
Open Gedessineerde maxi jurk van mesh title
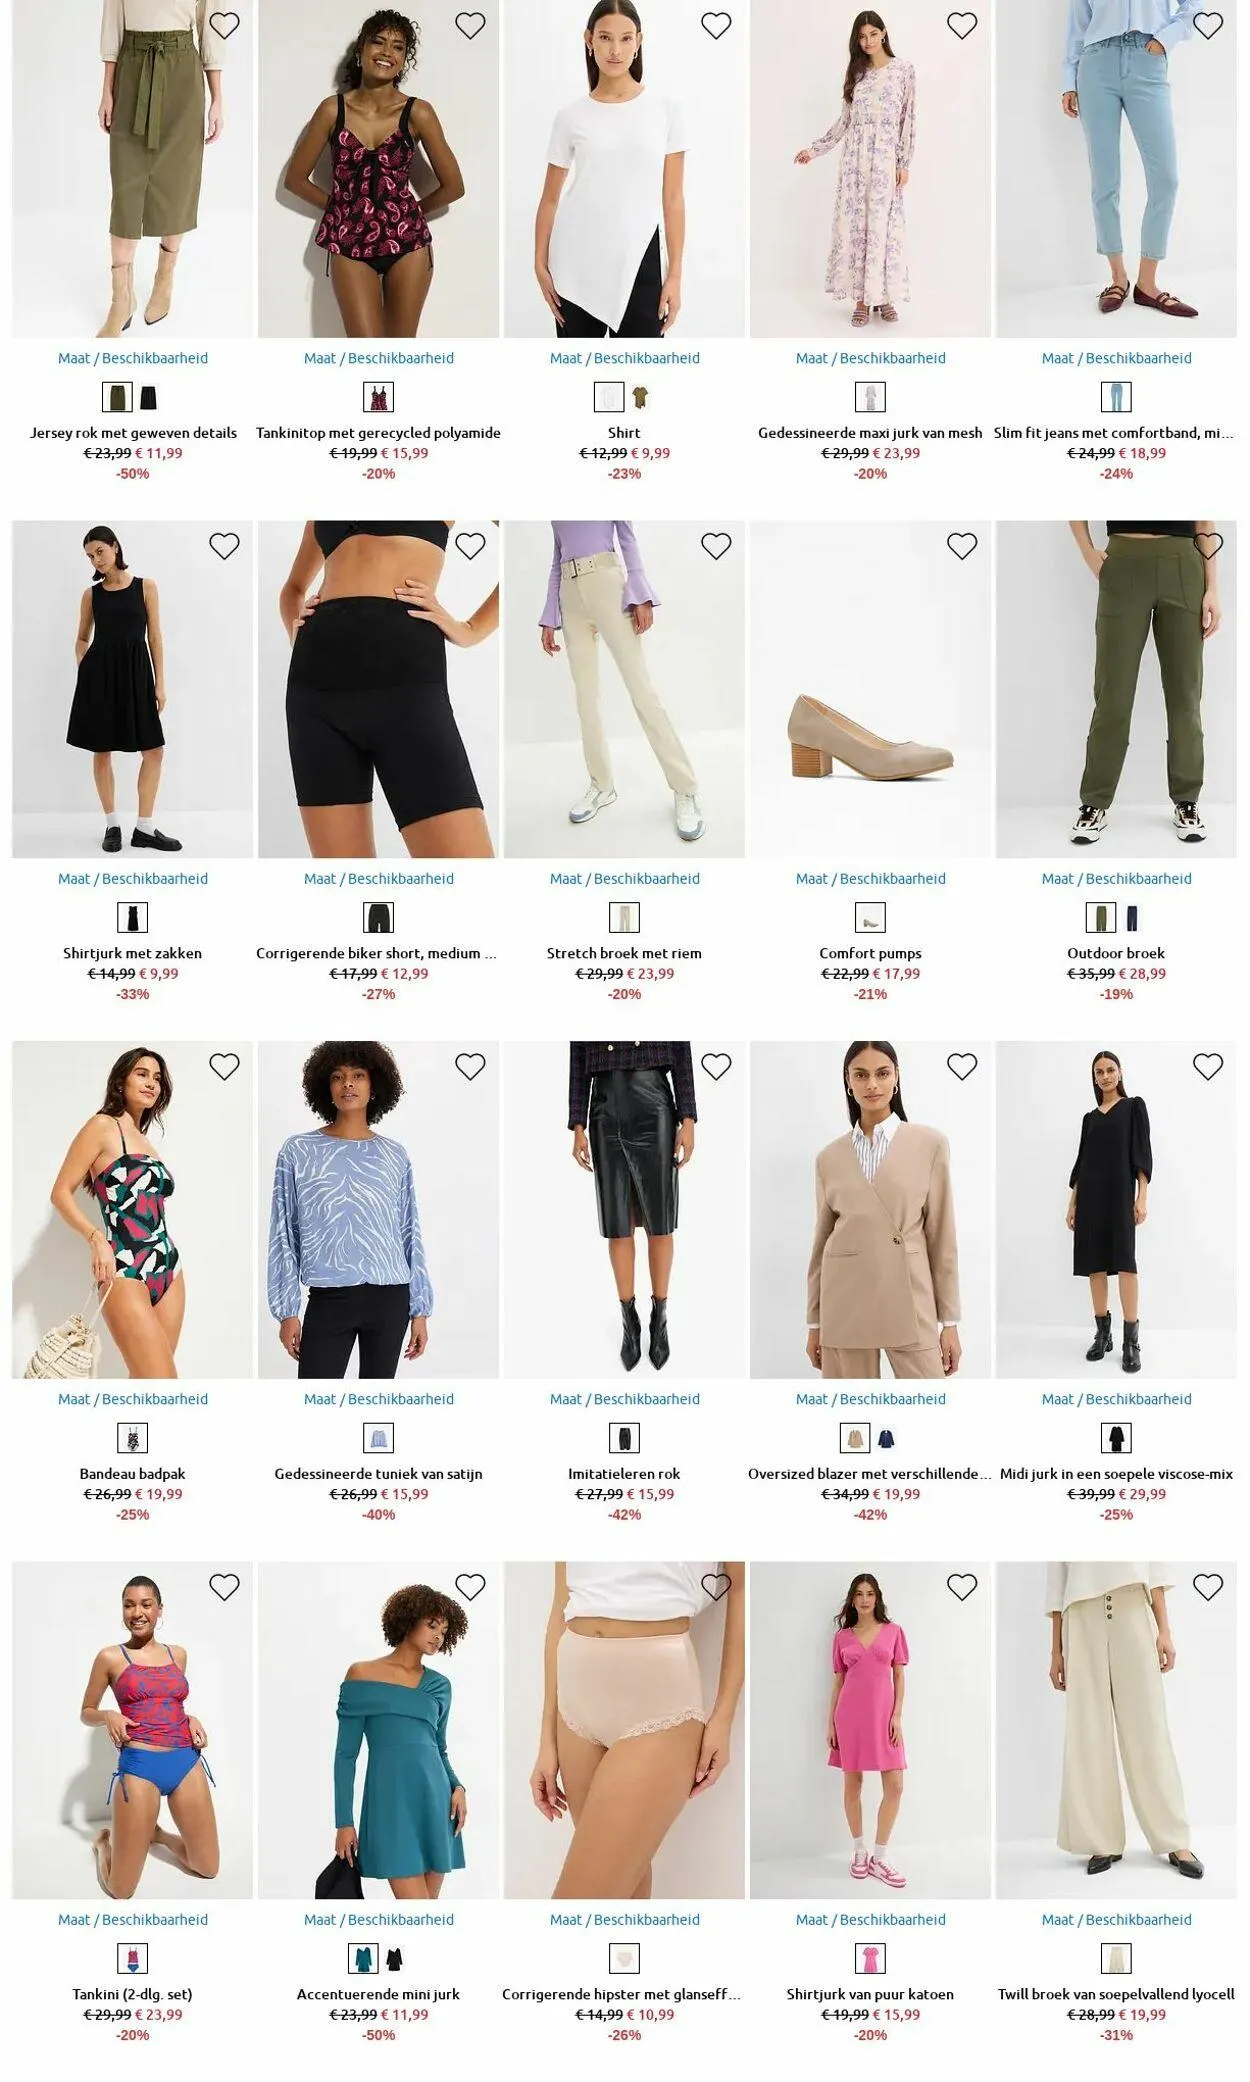870,433
